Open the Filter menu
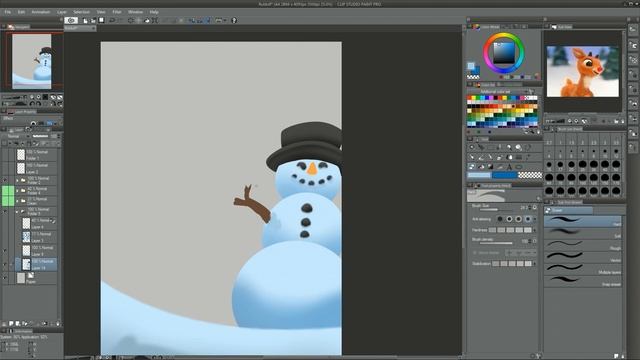This screenshot has height=360, width=640. click(x=117, y=12)
